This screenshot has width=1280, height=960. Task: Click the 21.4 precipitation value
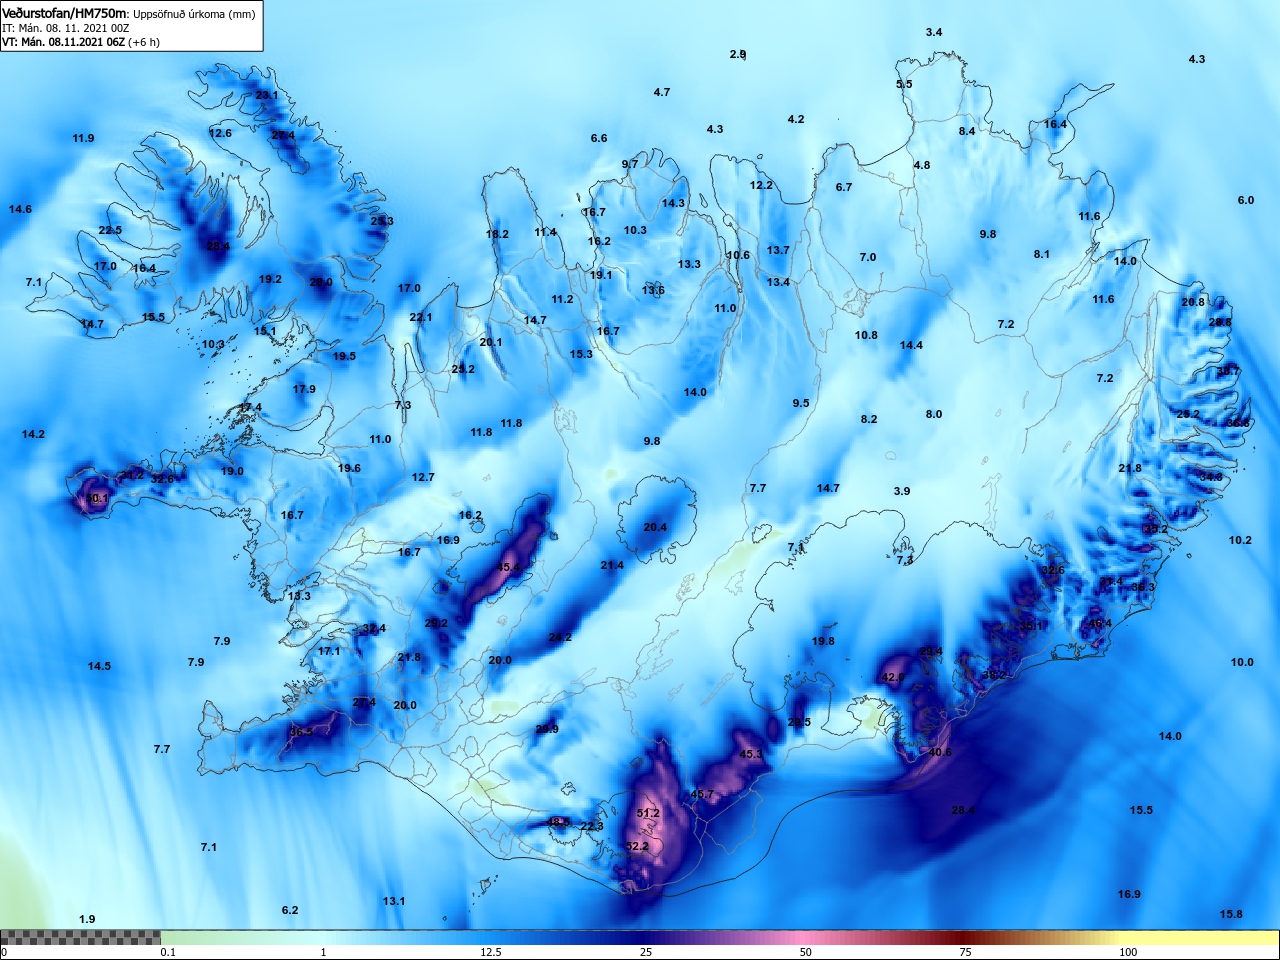612,565
